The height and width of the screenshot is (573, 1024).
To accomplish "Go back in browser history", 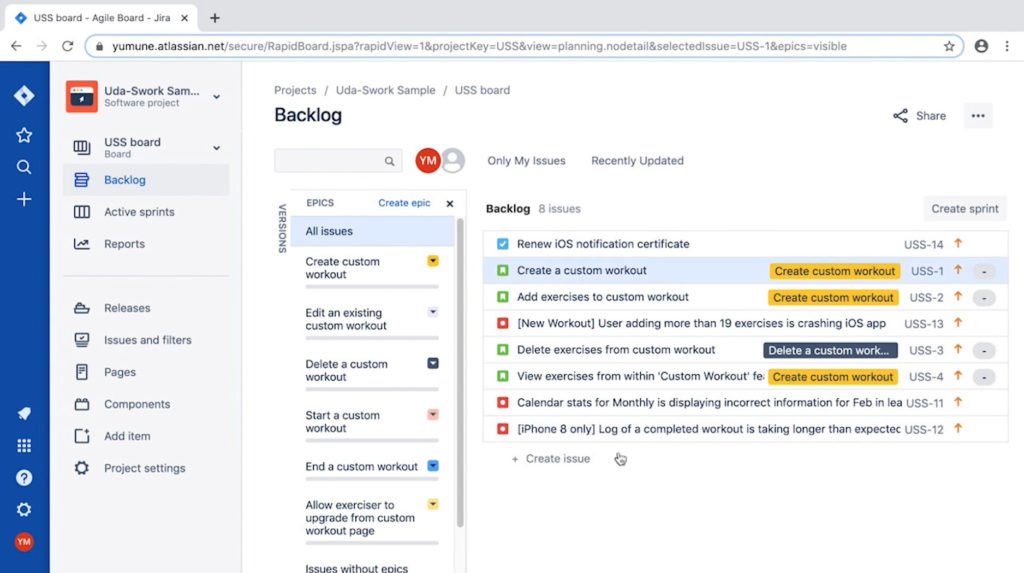I will (x=16, y=46).
